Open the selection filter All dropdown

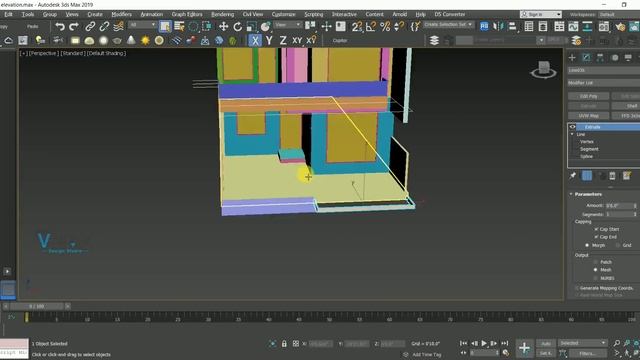(142, 25)
